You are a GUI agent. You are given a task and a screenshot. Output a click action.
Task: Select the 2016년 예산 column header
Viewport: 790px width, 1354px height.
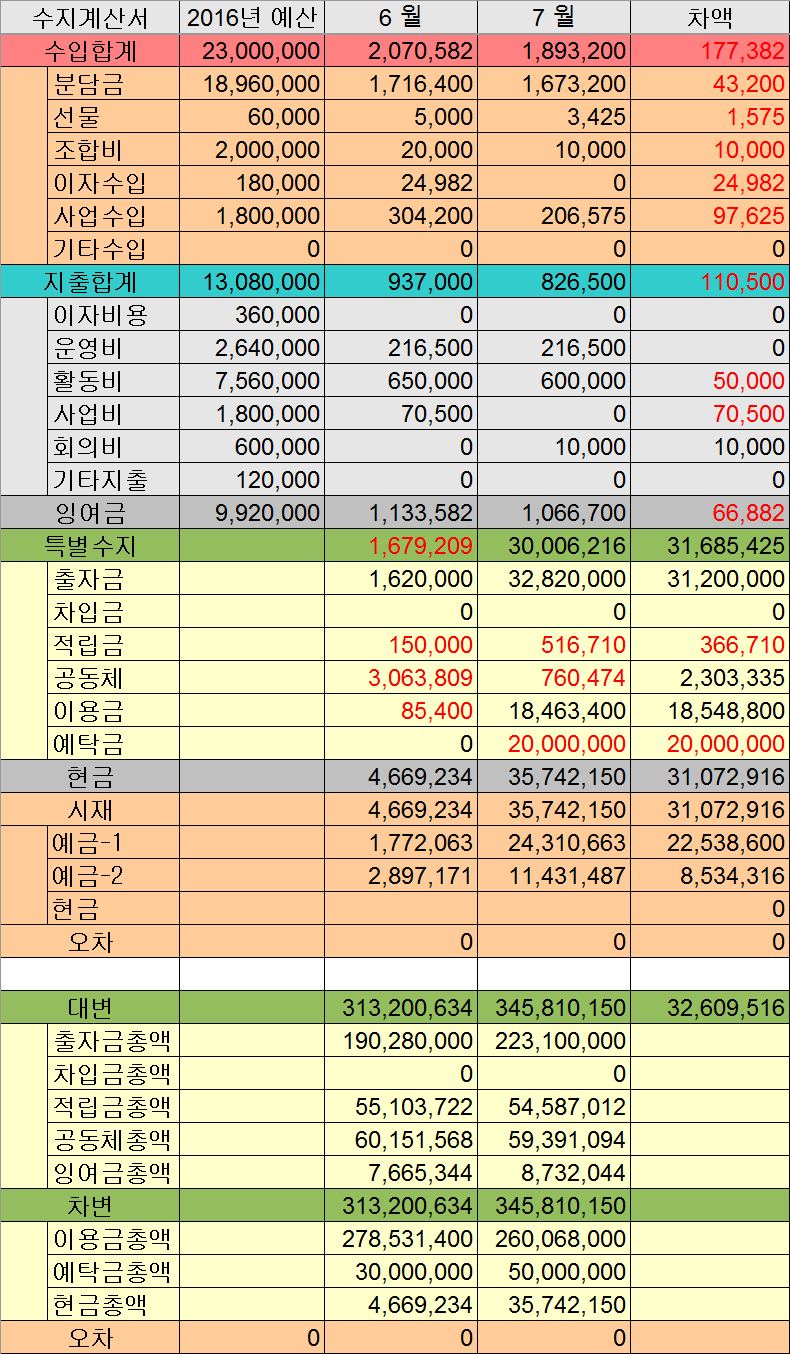pyautogui.click(x=252, y=18)
